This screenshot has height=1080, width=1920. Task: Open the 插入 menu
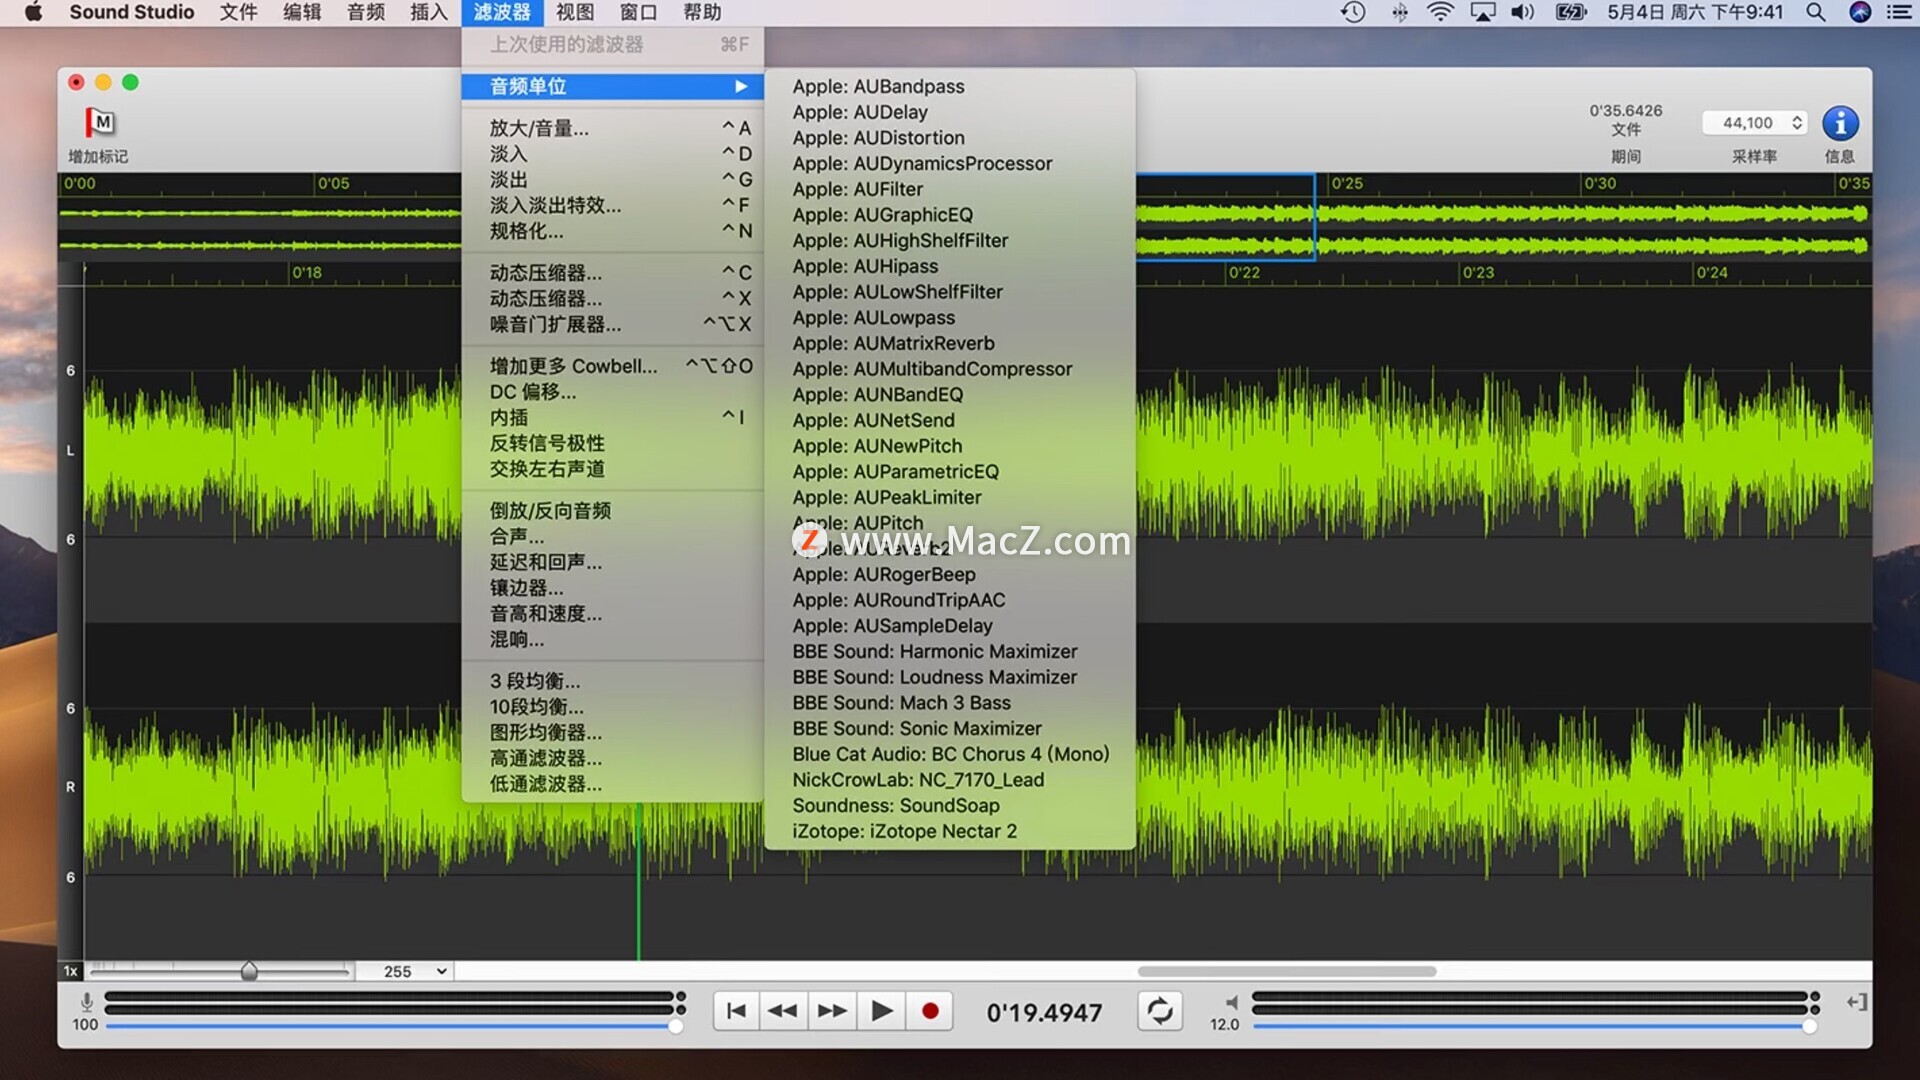(429, 12)
